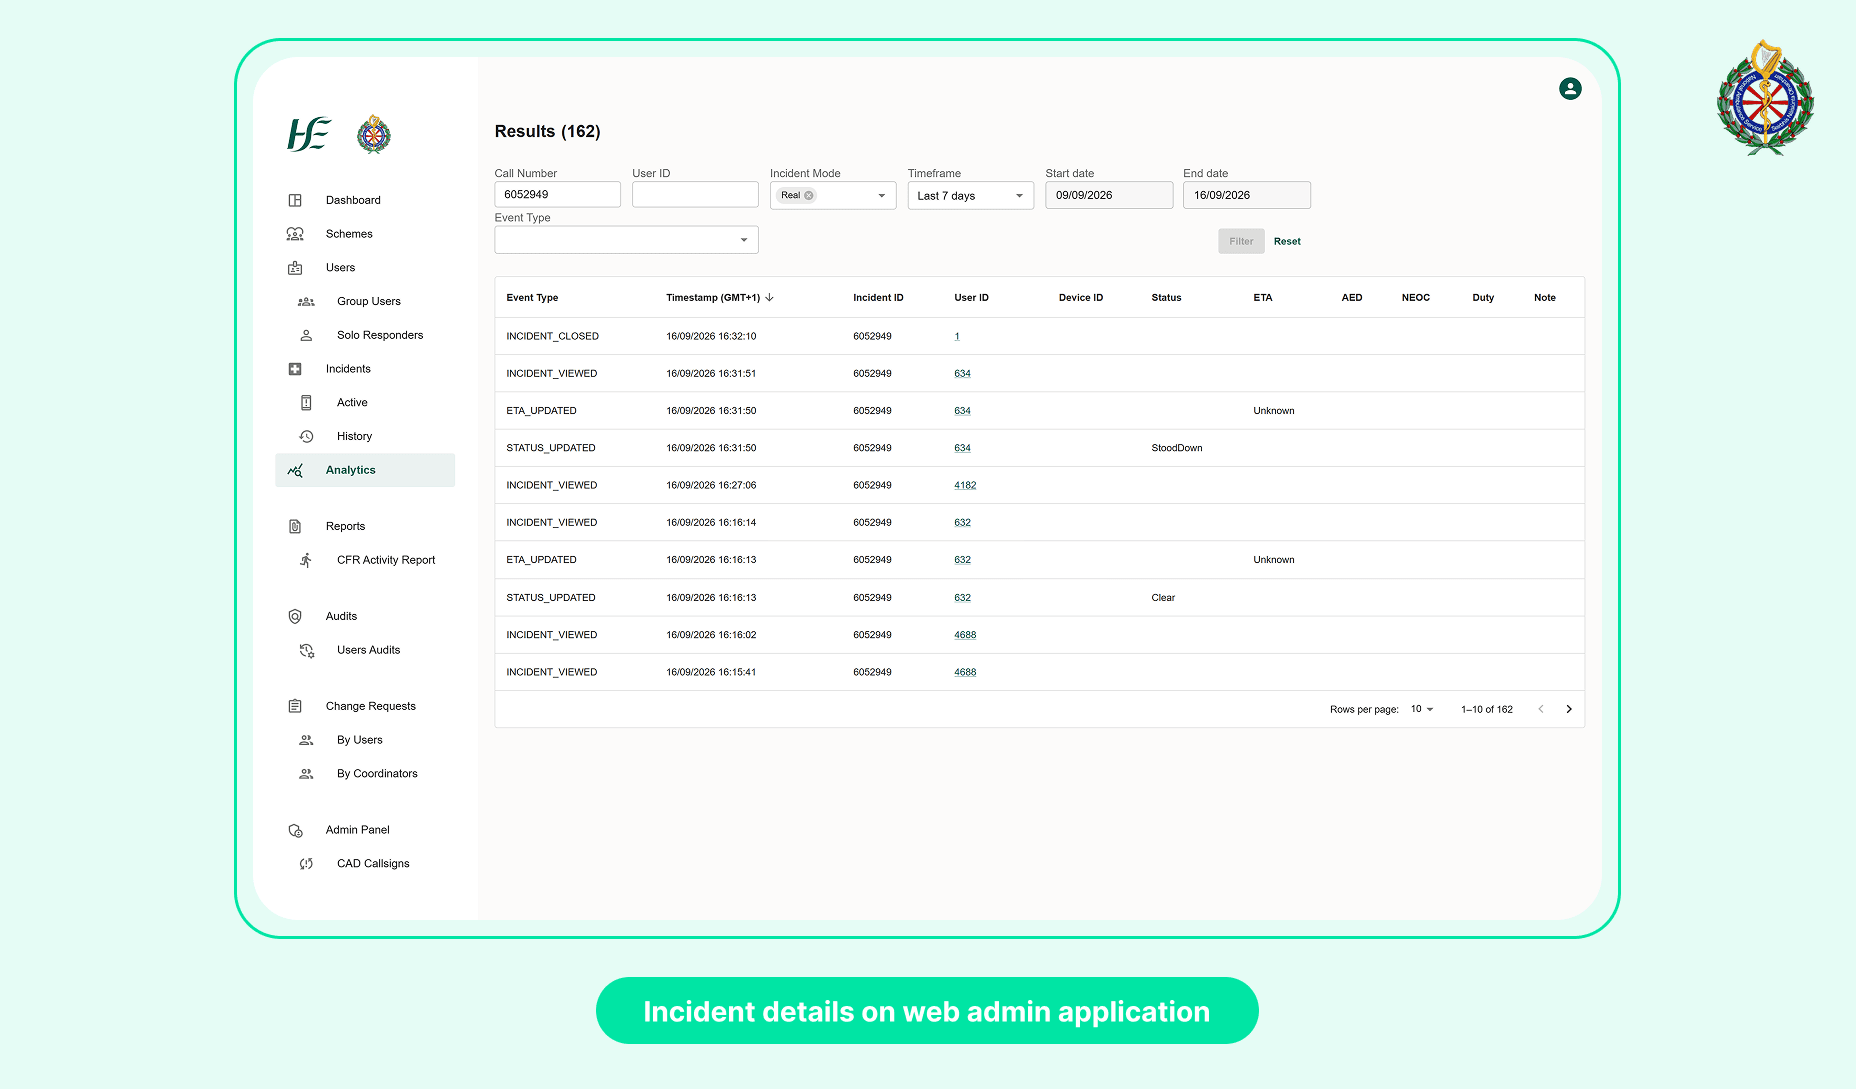
Task: Open user ID 4182 link
Action: tap(965, 486)
